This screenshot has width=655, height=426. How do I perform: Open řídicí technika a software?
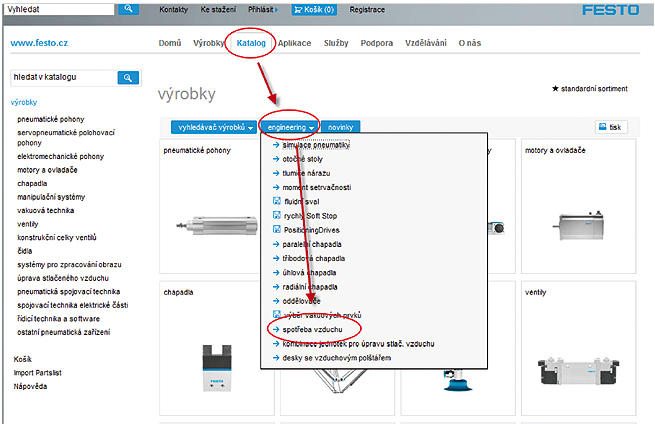58,319
